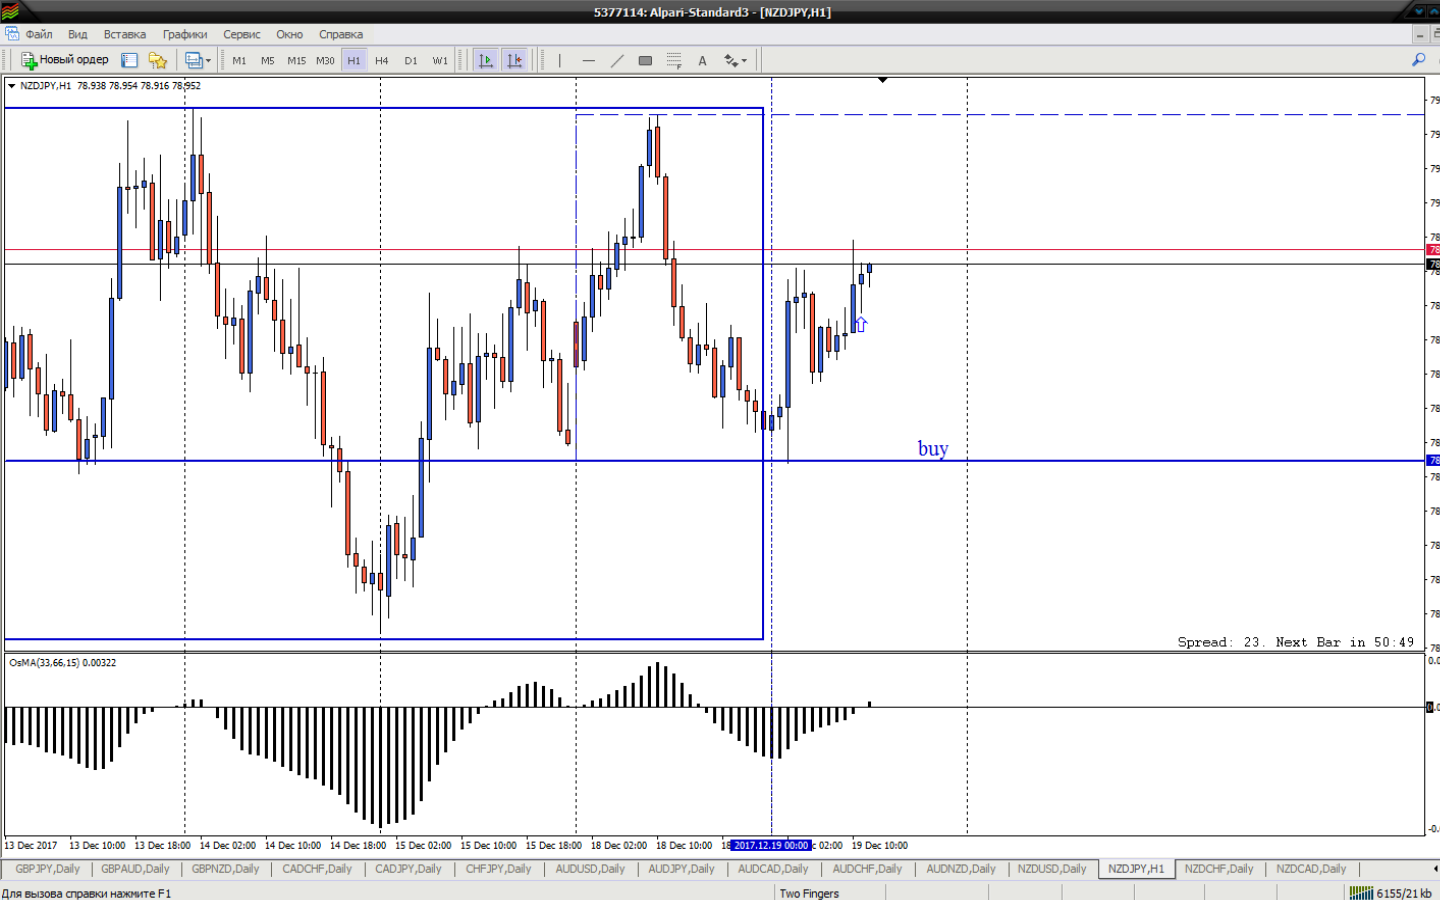Open the Вид menu
This screenshot has height=900, width=1440.
point(77,34)
